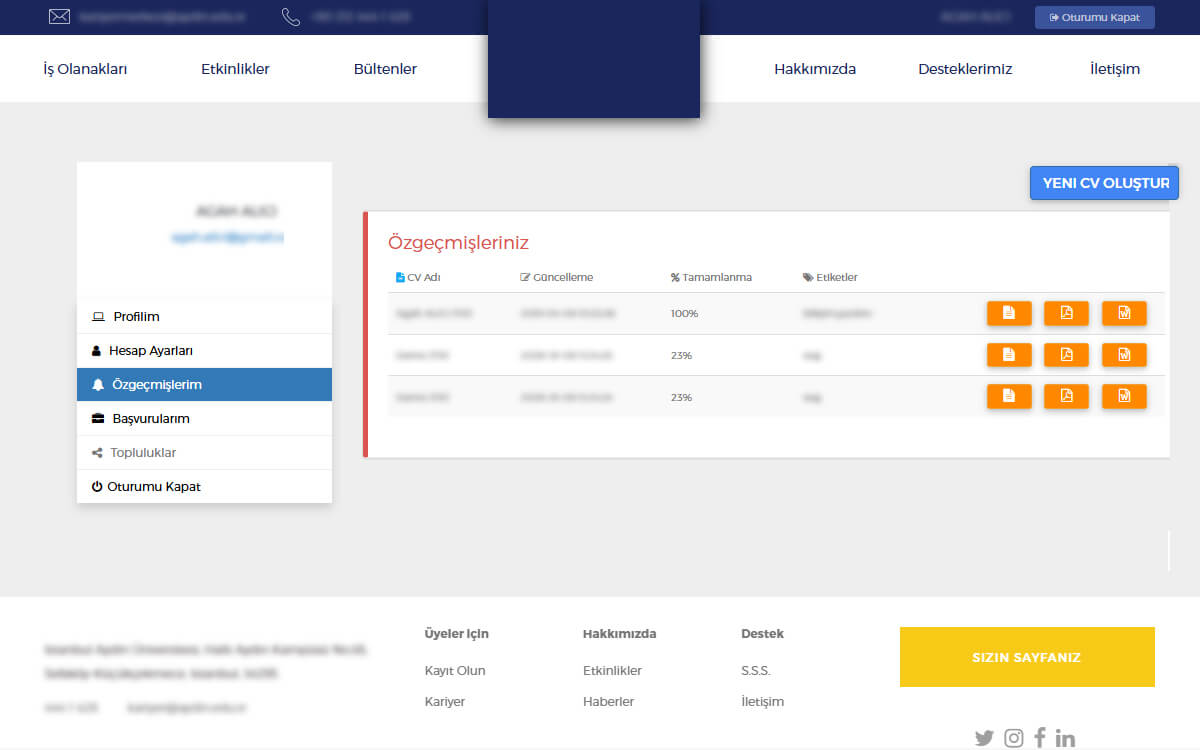The height and width of the screenshot is (750, 1200).
Task: Download PDF for the second CV row
Action: [1066, 355]
